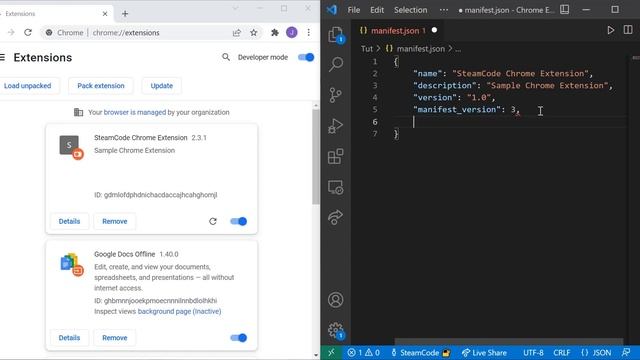This screenshot has height=360, width=640.
Task: Bookmark this page with star icon
Action: click(253, 33)
